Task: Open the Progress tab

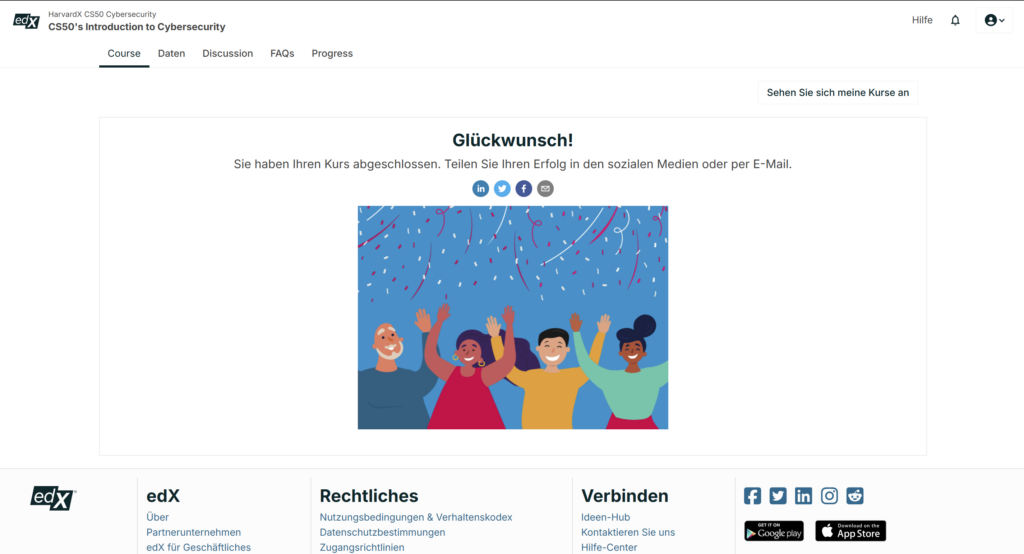Action: 332,54
